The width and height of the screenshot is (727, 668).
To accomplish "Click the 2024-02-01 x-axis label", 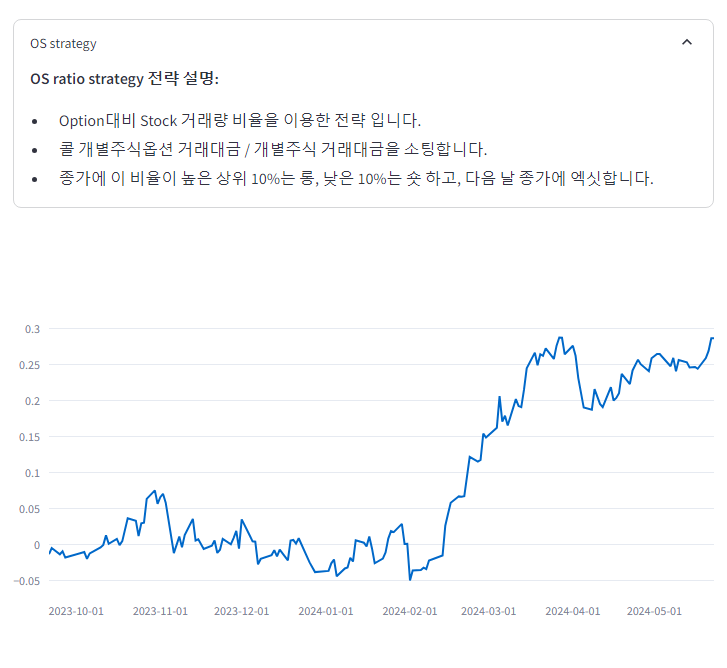I will point(409,611).
